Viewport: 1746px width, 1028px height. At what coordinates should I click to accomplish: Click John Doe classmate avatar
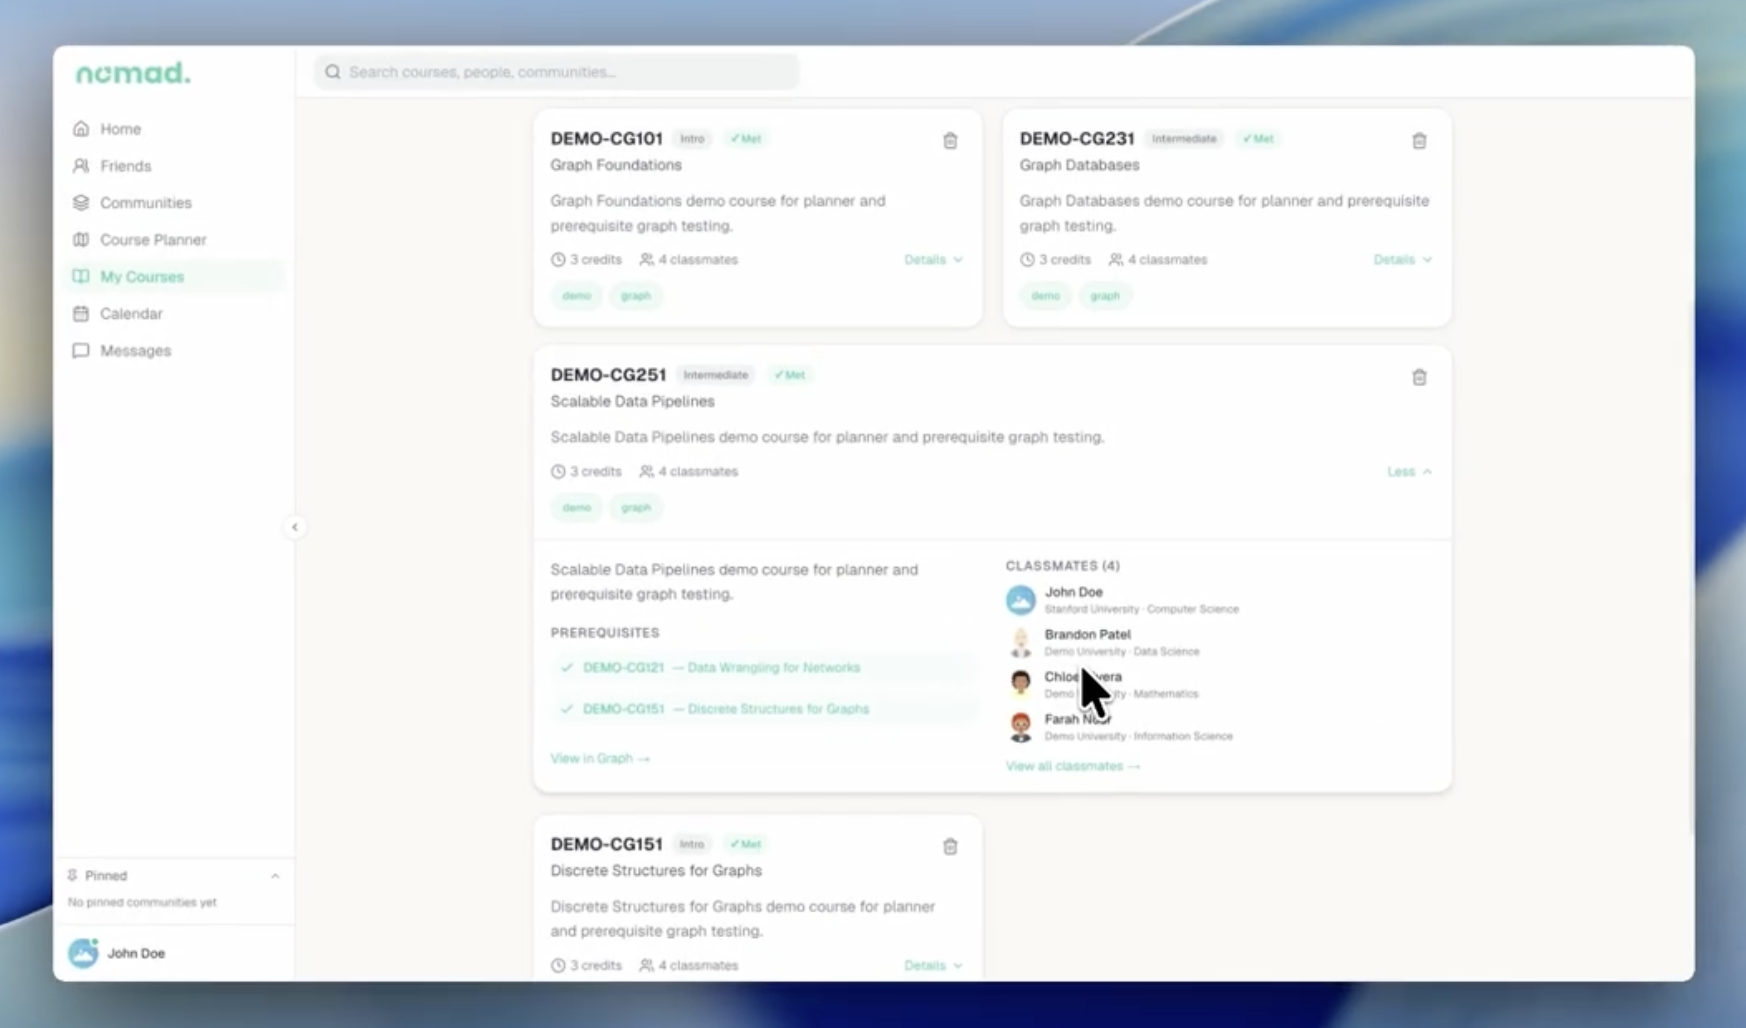tap(1021, 600)
